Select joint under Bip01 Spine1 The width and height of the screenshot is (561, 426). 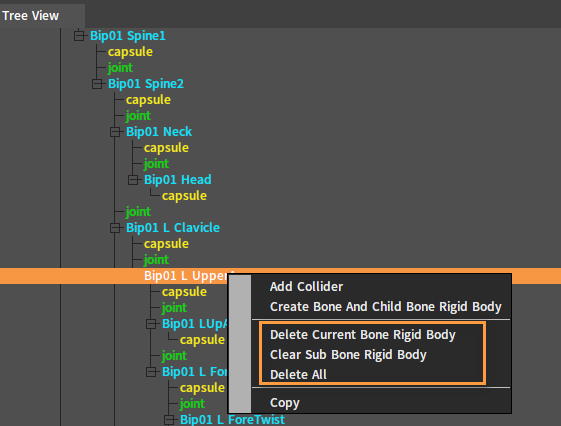click(x=120, y=68)
